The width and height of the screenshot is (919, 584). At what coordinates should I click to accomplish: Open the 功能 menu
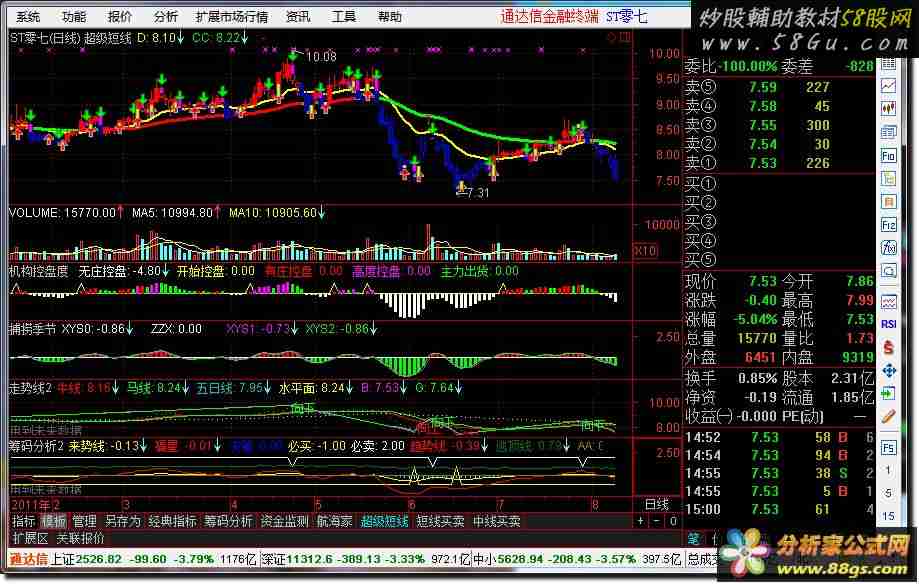tap(74, 16)
